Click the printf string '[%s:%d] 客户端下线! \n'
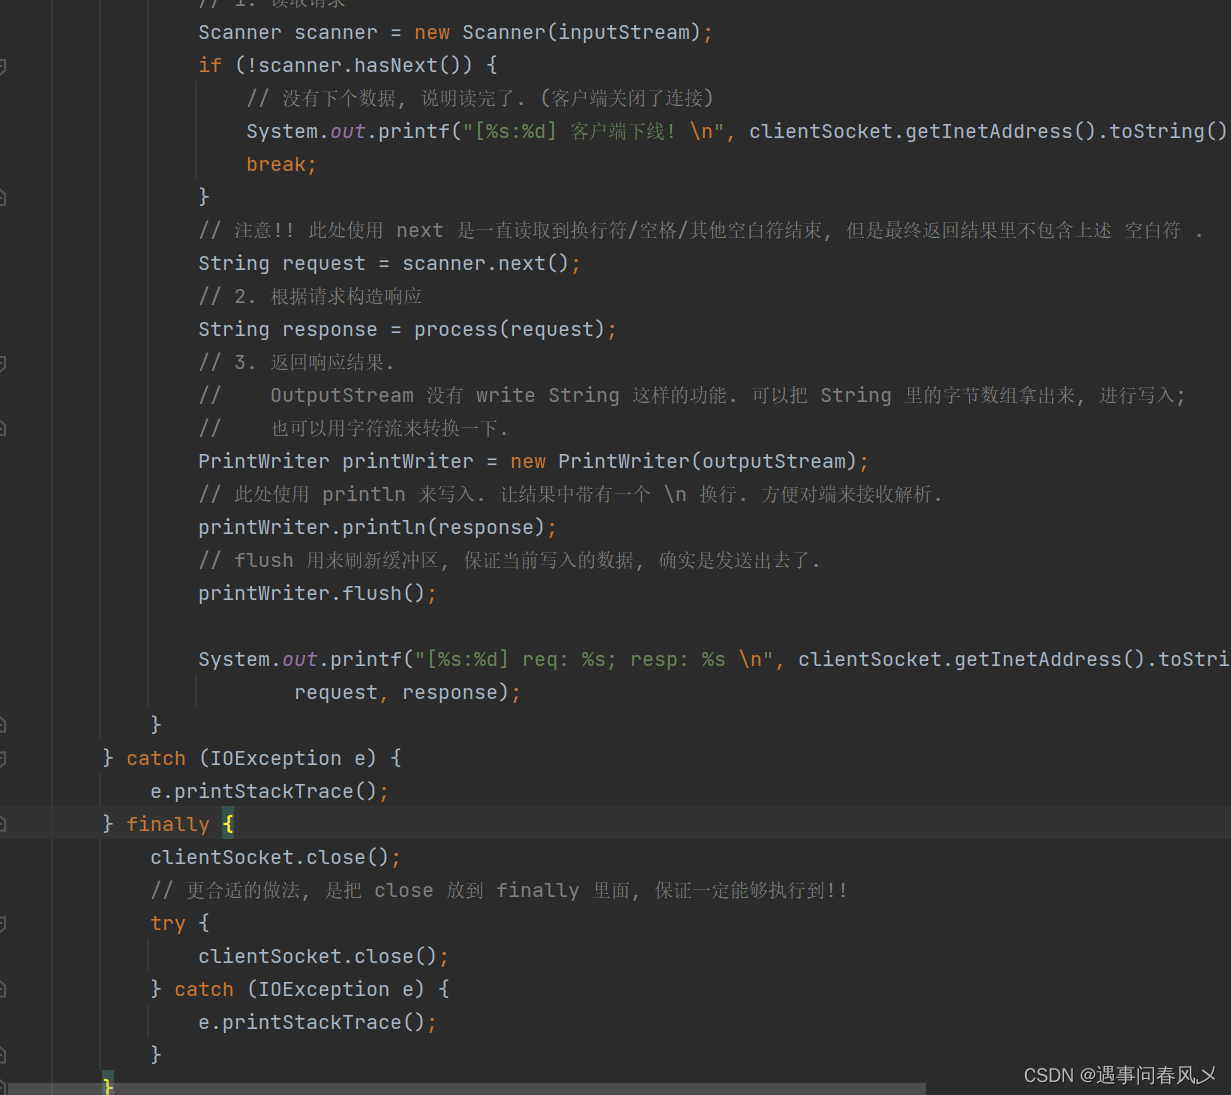The width and height of the screenshot is (1231, 1095). pyautogui.click(x=593, y=132)
